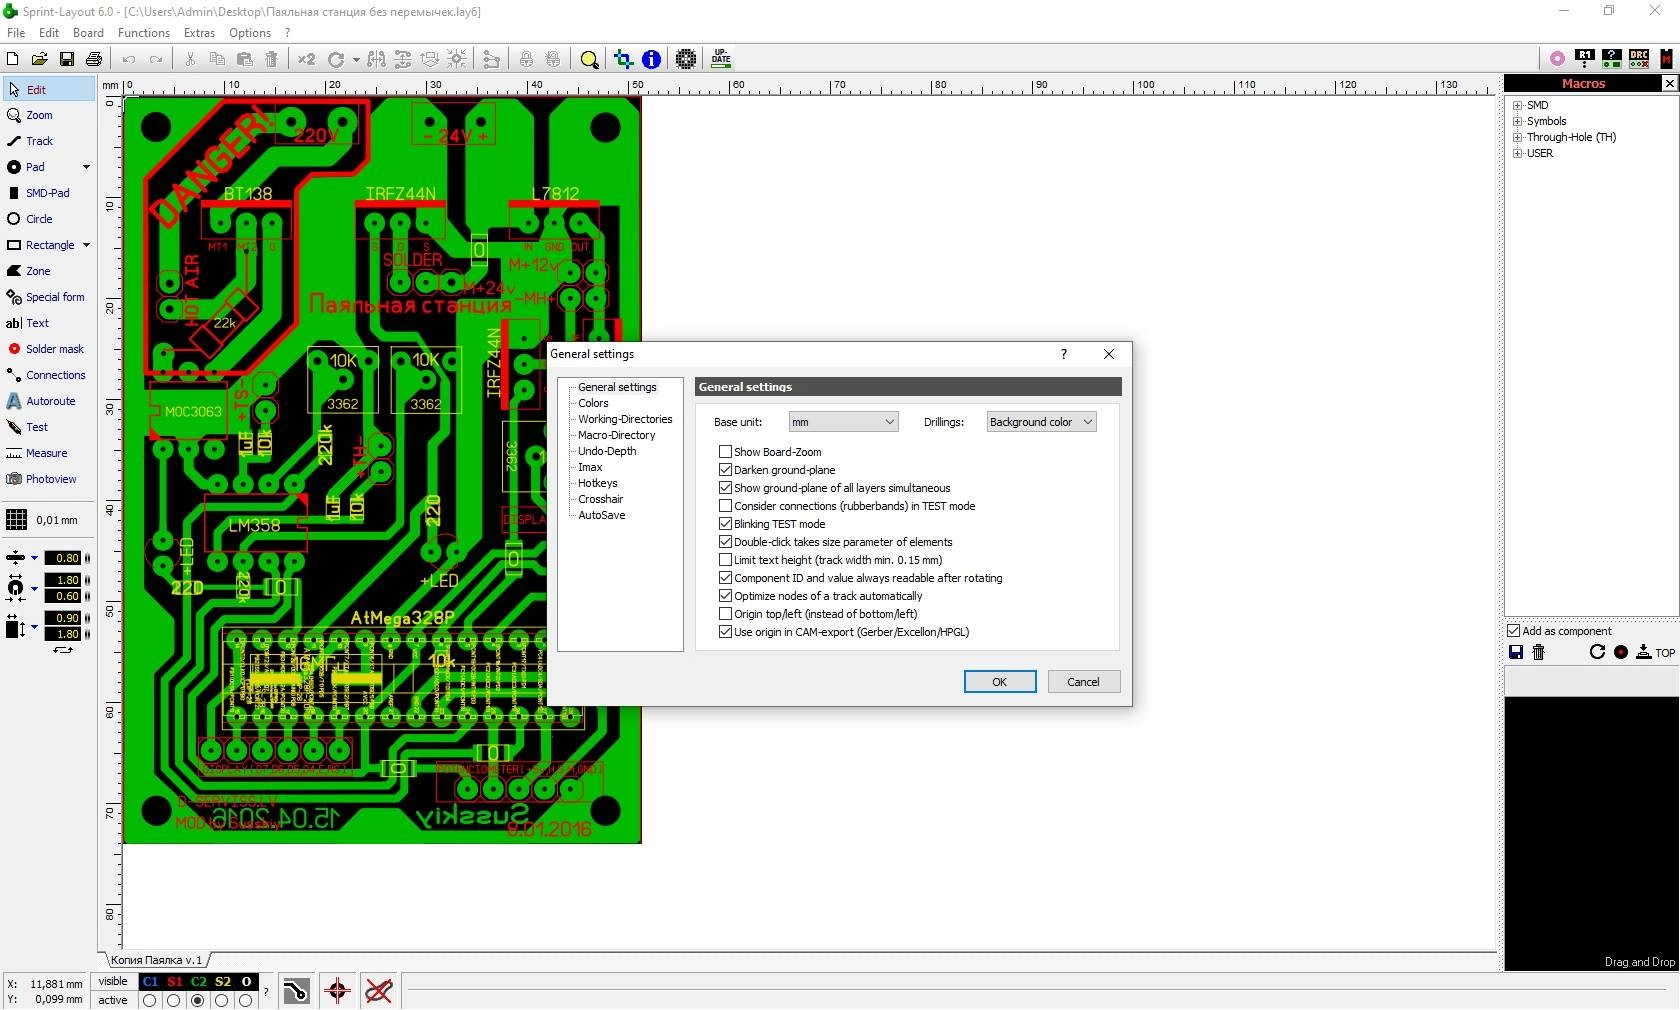Open Drillings Background color dropdown

point(1041,422)
